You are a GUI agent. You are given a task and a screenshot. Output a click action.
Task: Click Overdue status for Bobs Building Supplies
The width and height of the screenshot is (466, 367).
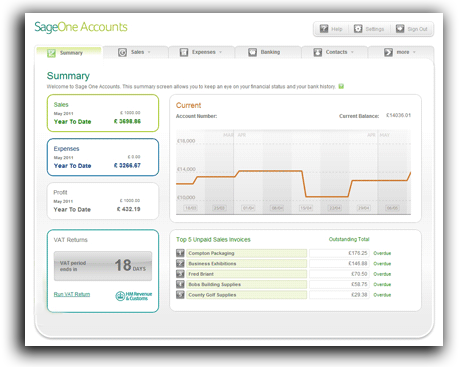click(382, 284)
